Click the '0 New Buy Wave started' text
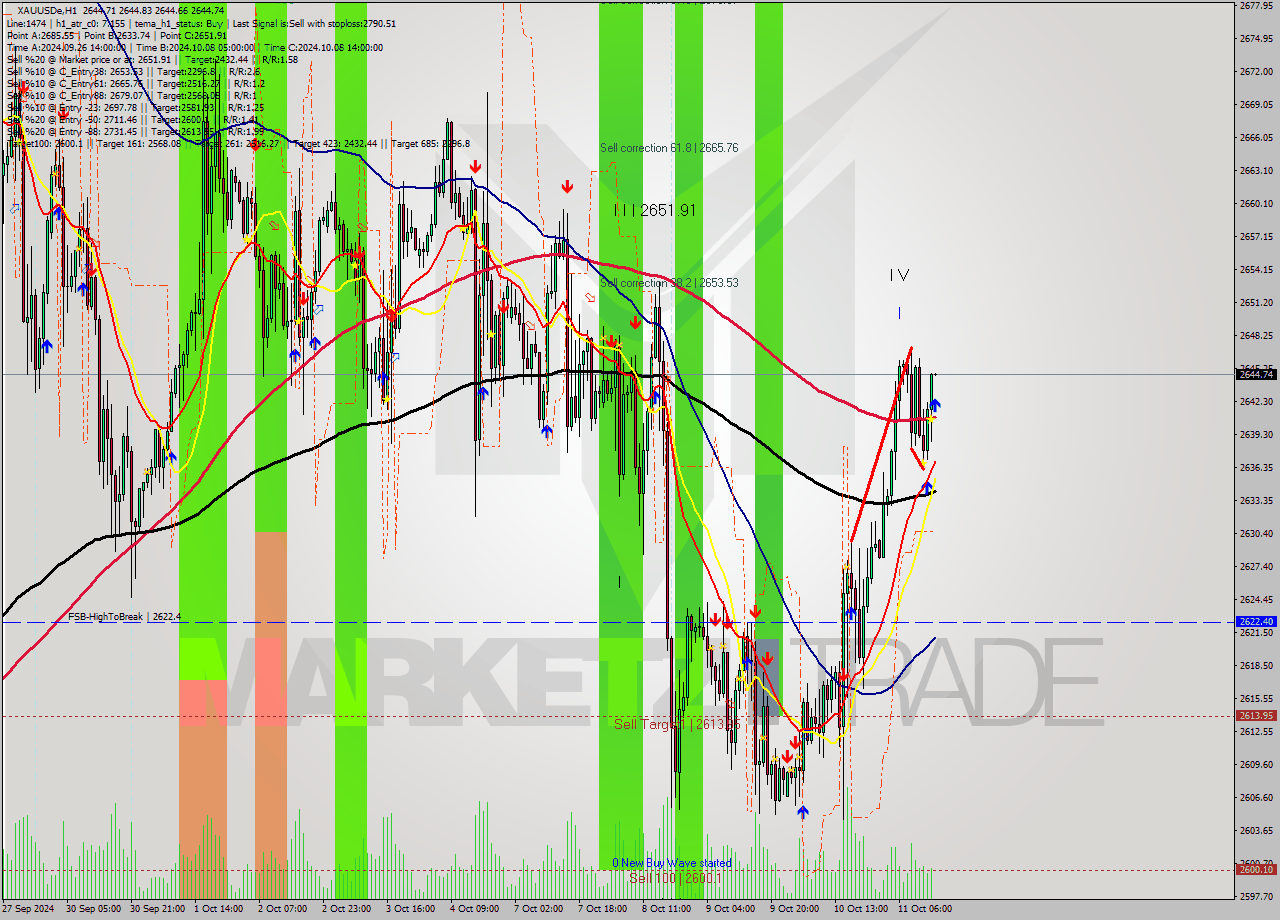Screen dimensions: 1280x920 672,863
